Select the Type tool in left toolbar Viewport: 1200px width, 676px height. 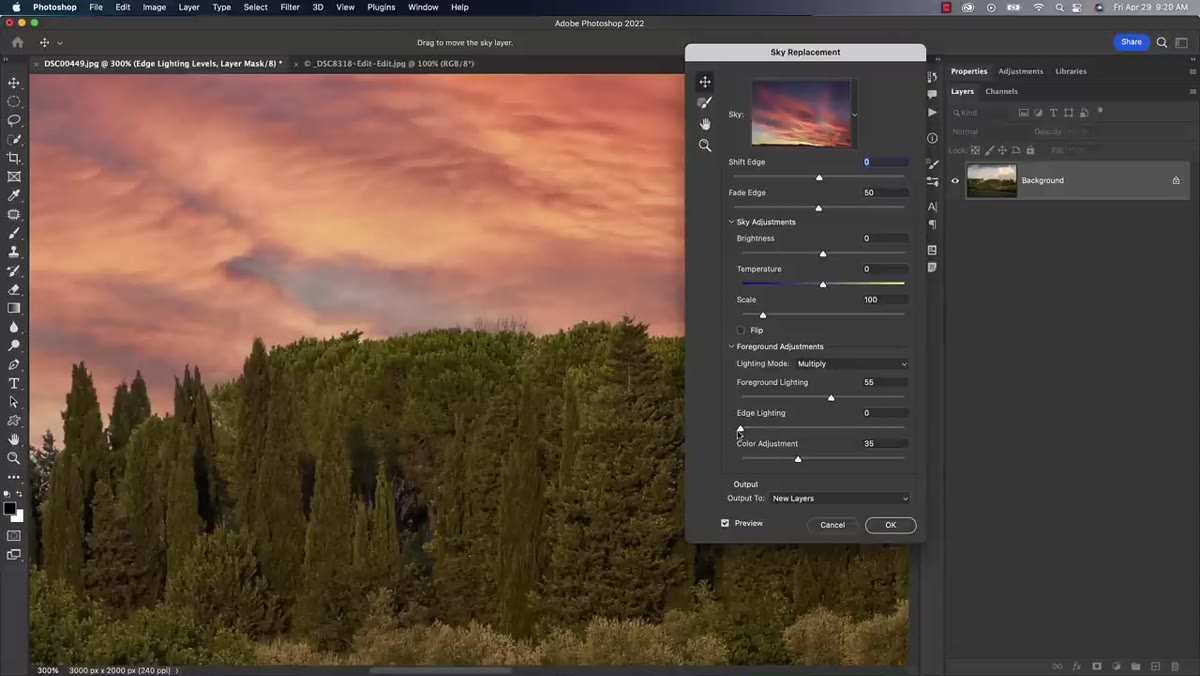[x=14, y=384]
